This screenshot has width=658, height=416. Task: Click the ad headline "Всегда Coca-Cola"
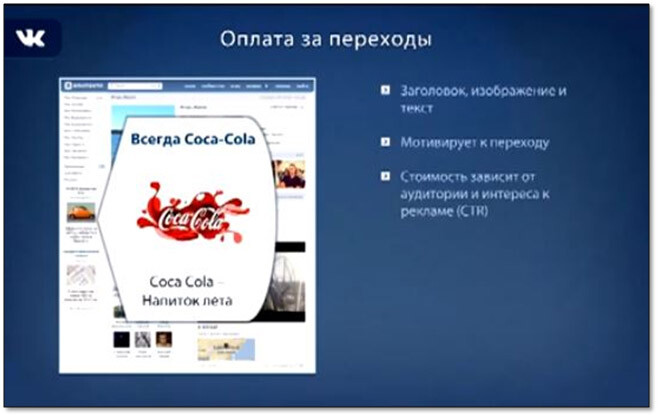(193, 139)
